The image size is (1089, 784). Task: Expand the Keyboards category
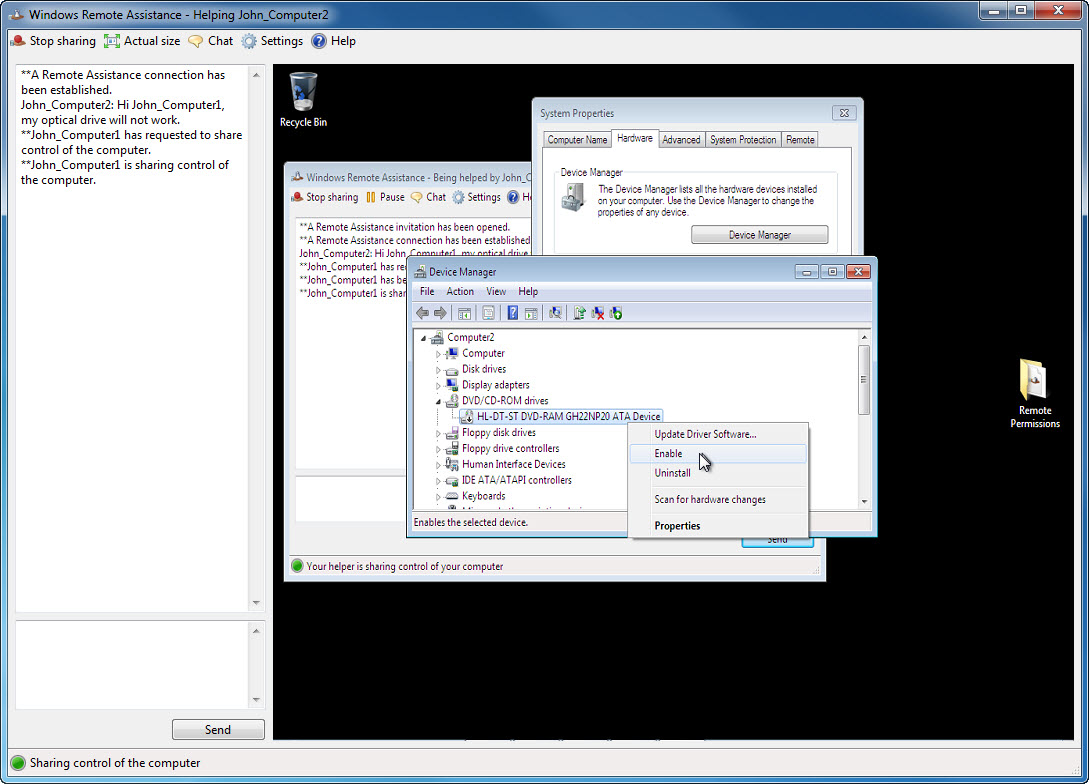click(x=438, y=497)
